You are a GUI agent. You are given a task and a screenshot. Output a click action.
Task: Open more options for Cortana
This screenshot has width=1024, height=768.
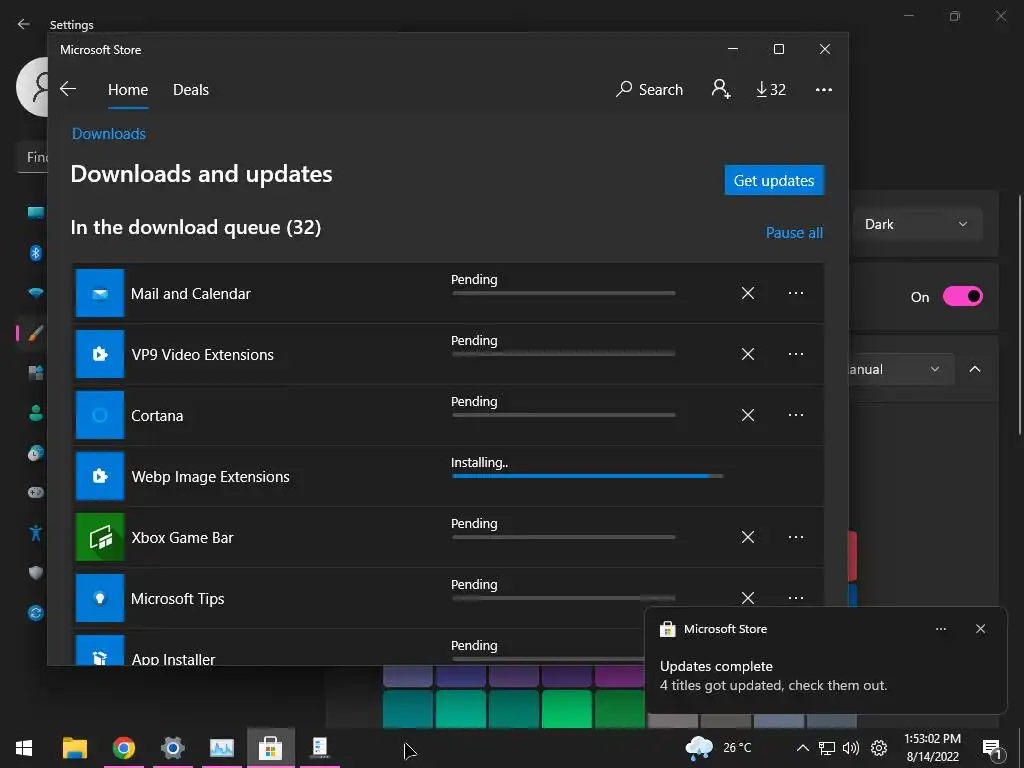[x=795, y=415]
